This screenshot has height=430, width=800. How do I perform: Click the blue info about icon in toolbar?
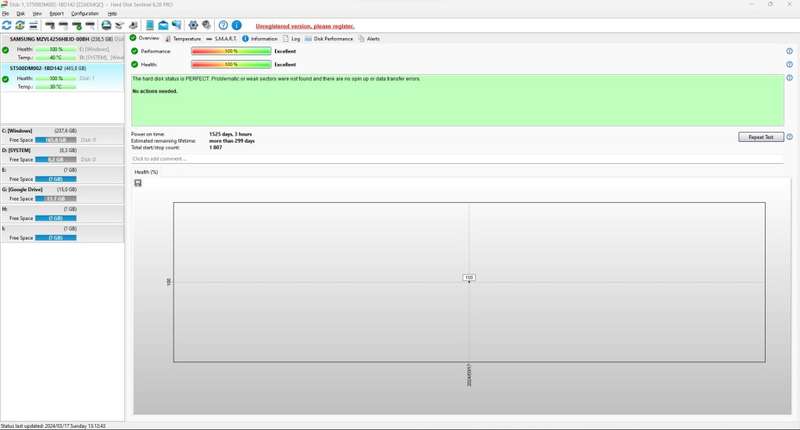(237, 25)
